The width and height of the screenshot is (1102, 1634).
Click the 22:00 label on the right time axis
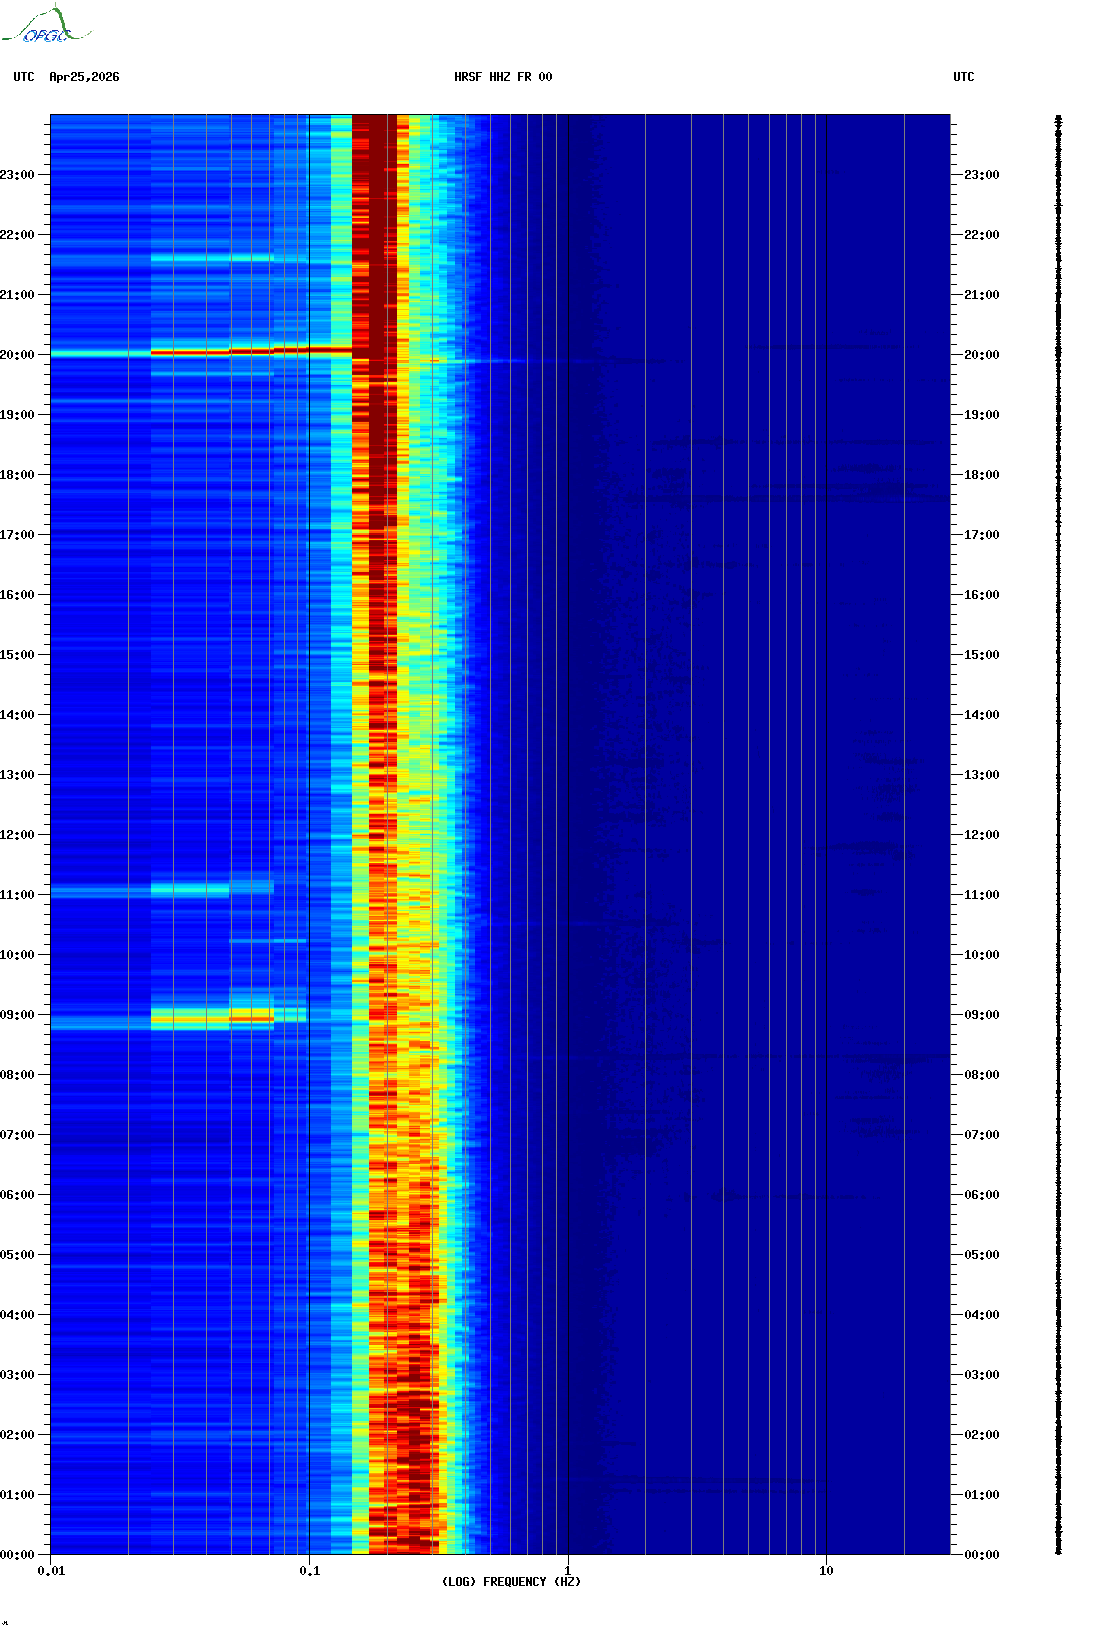pyautogui.click(x=982, y=235)
